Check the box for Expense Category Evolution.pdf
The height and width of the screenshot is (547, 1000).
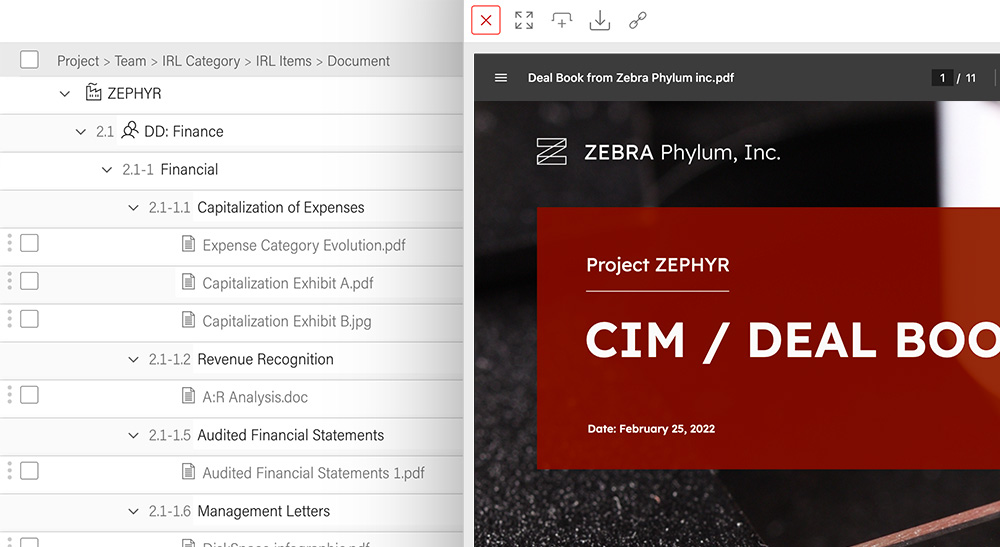[x=29, y=243]
